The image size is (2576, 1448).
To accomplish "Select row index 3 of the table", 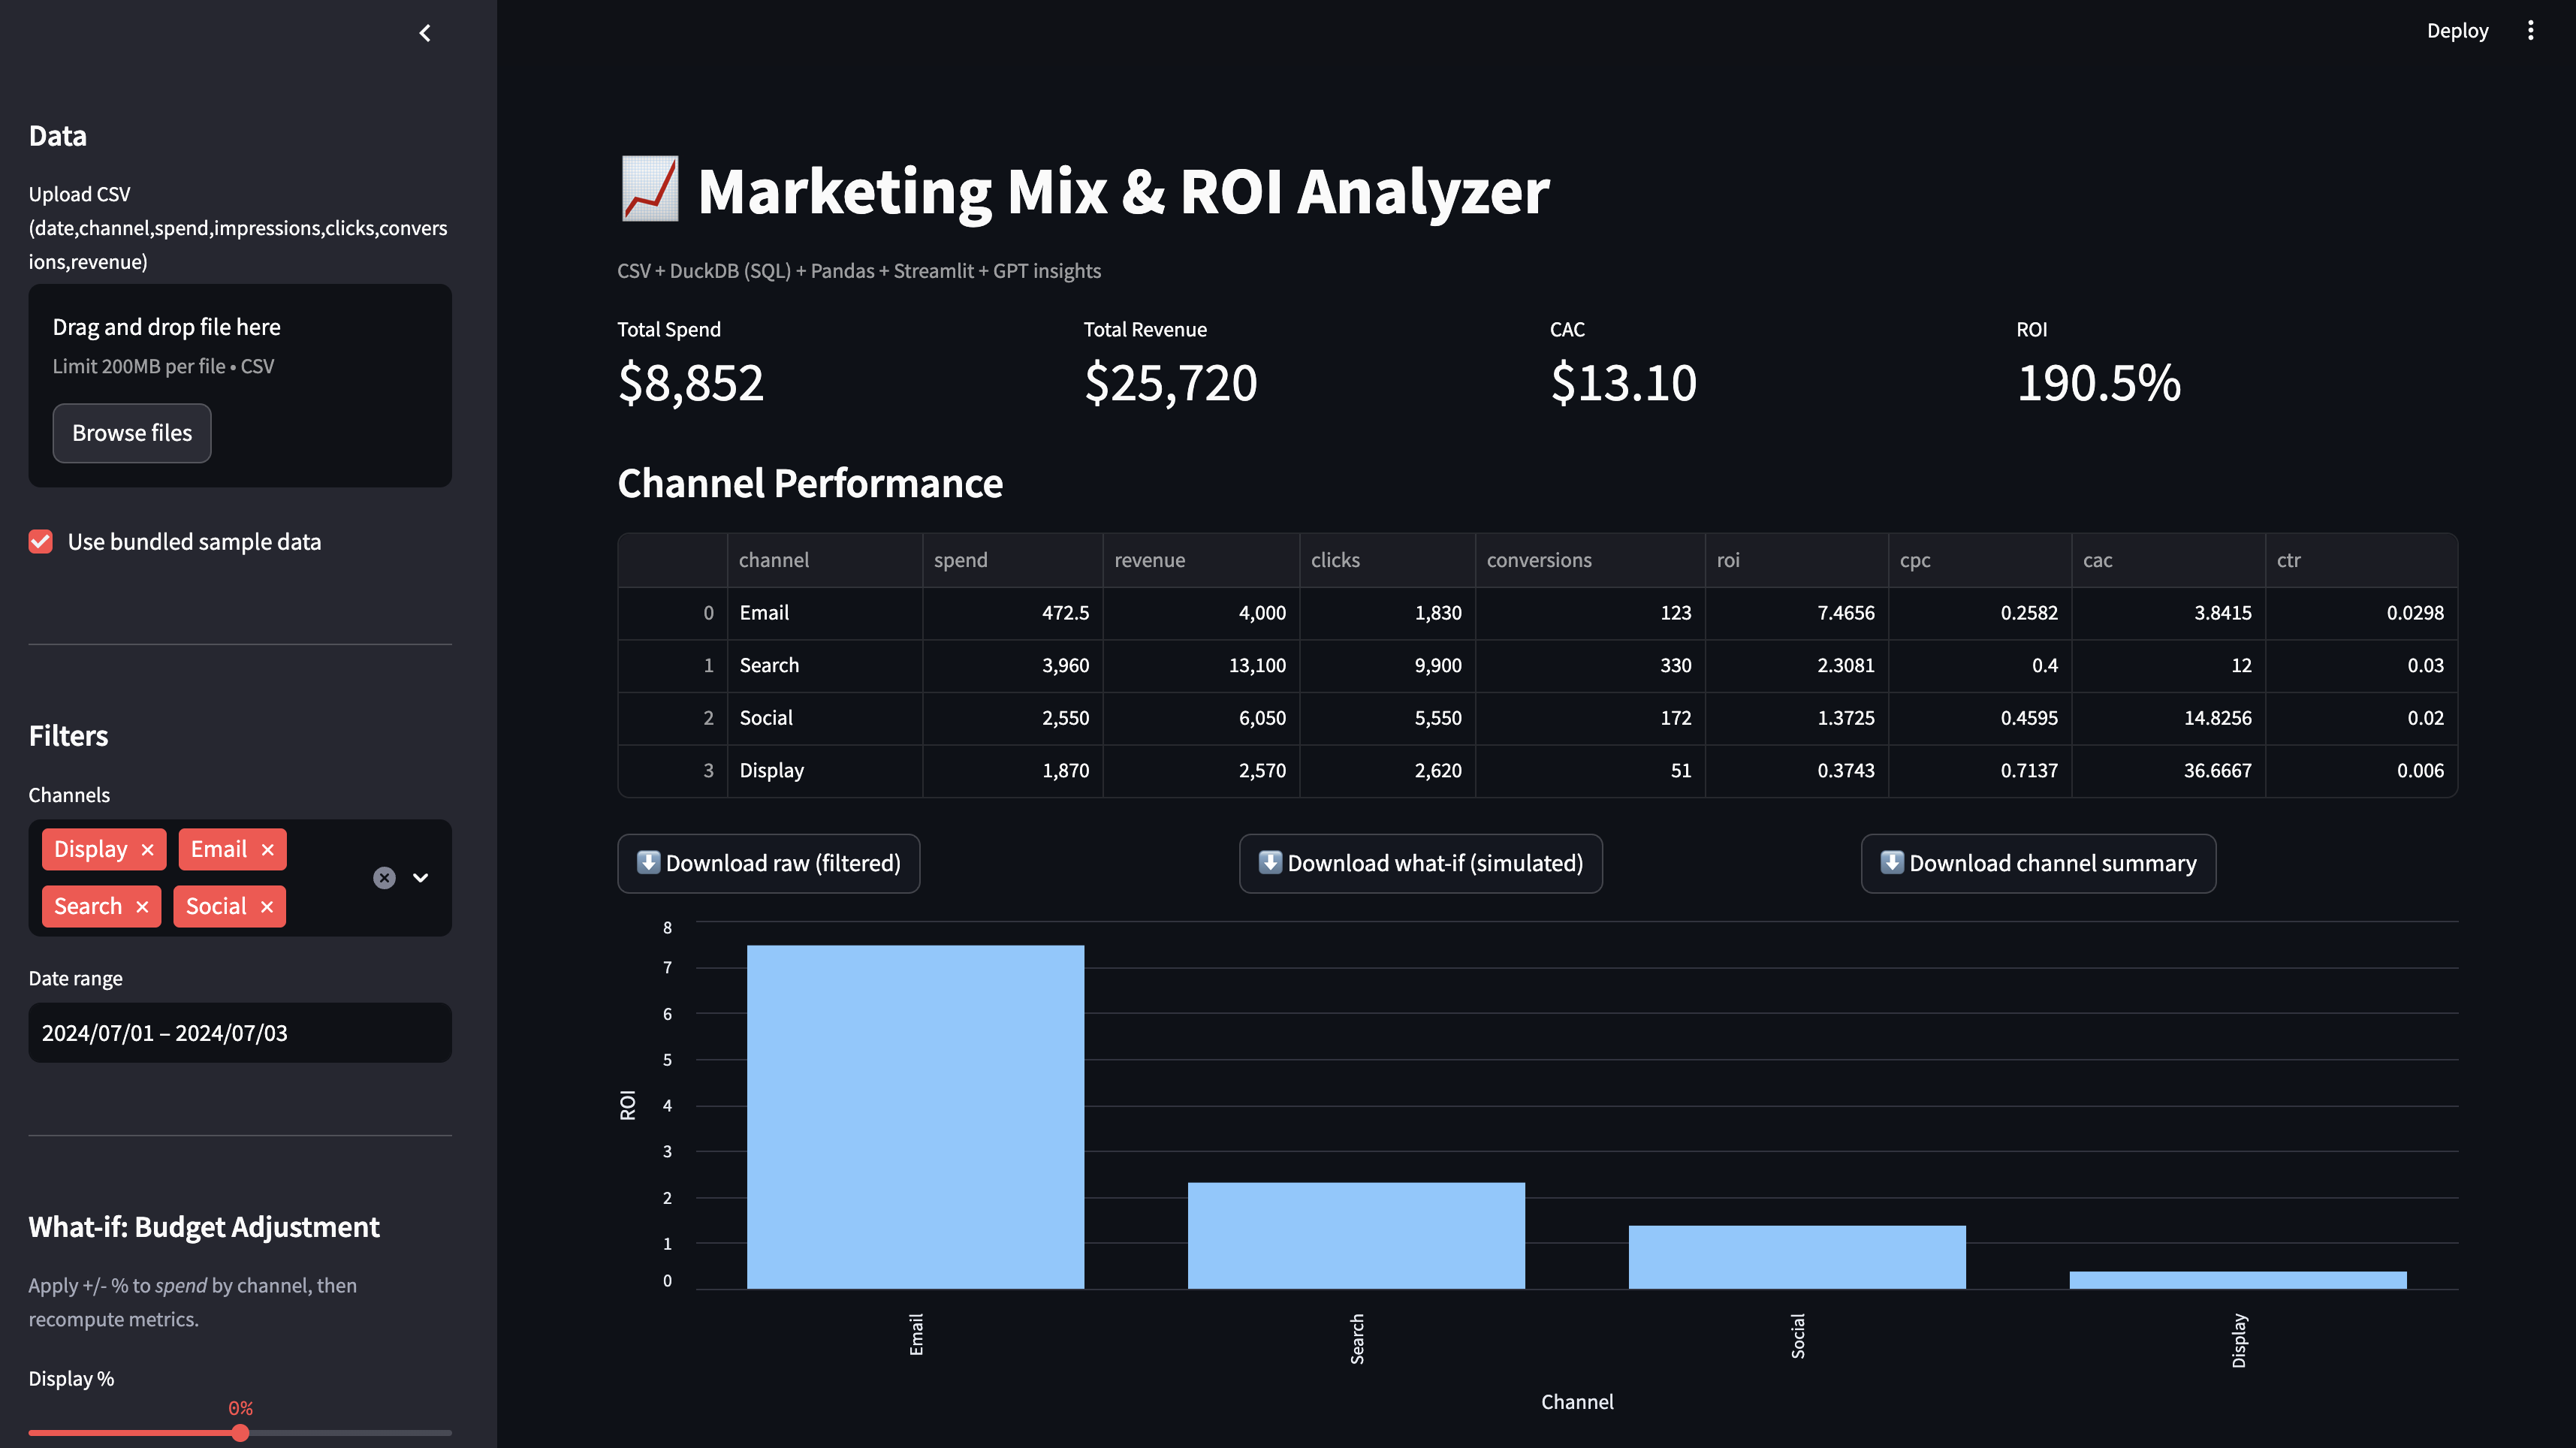I will click(x=673, y=771).
